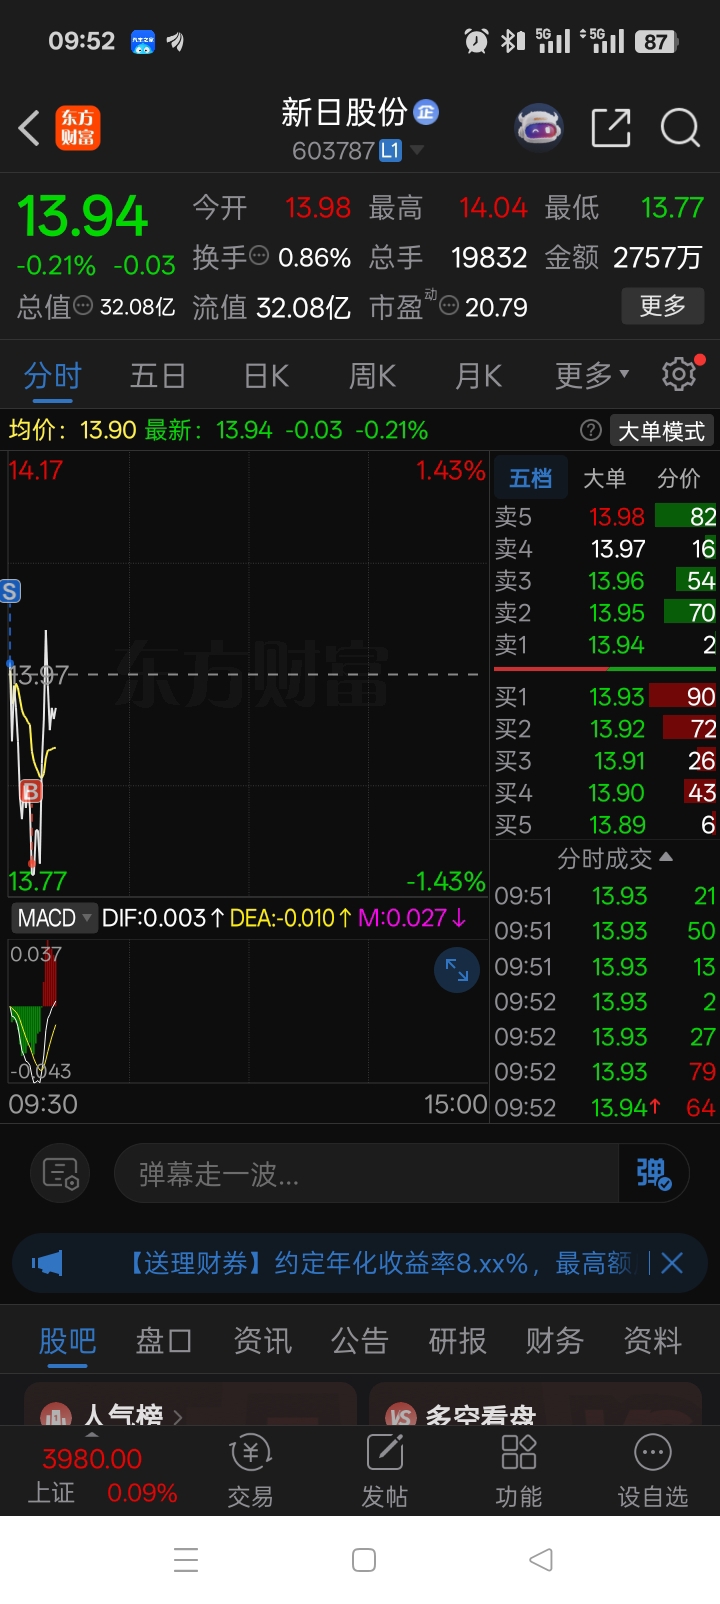Open the barrage settings icon
720x1604 pixels.
(60, 1173)
